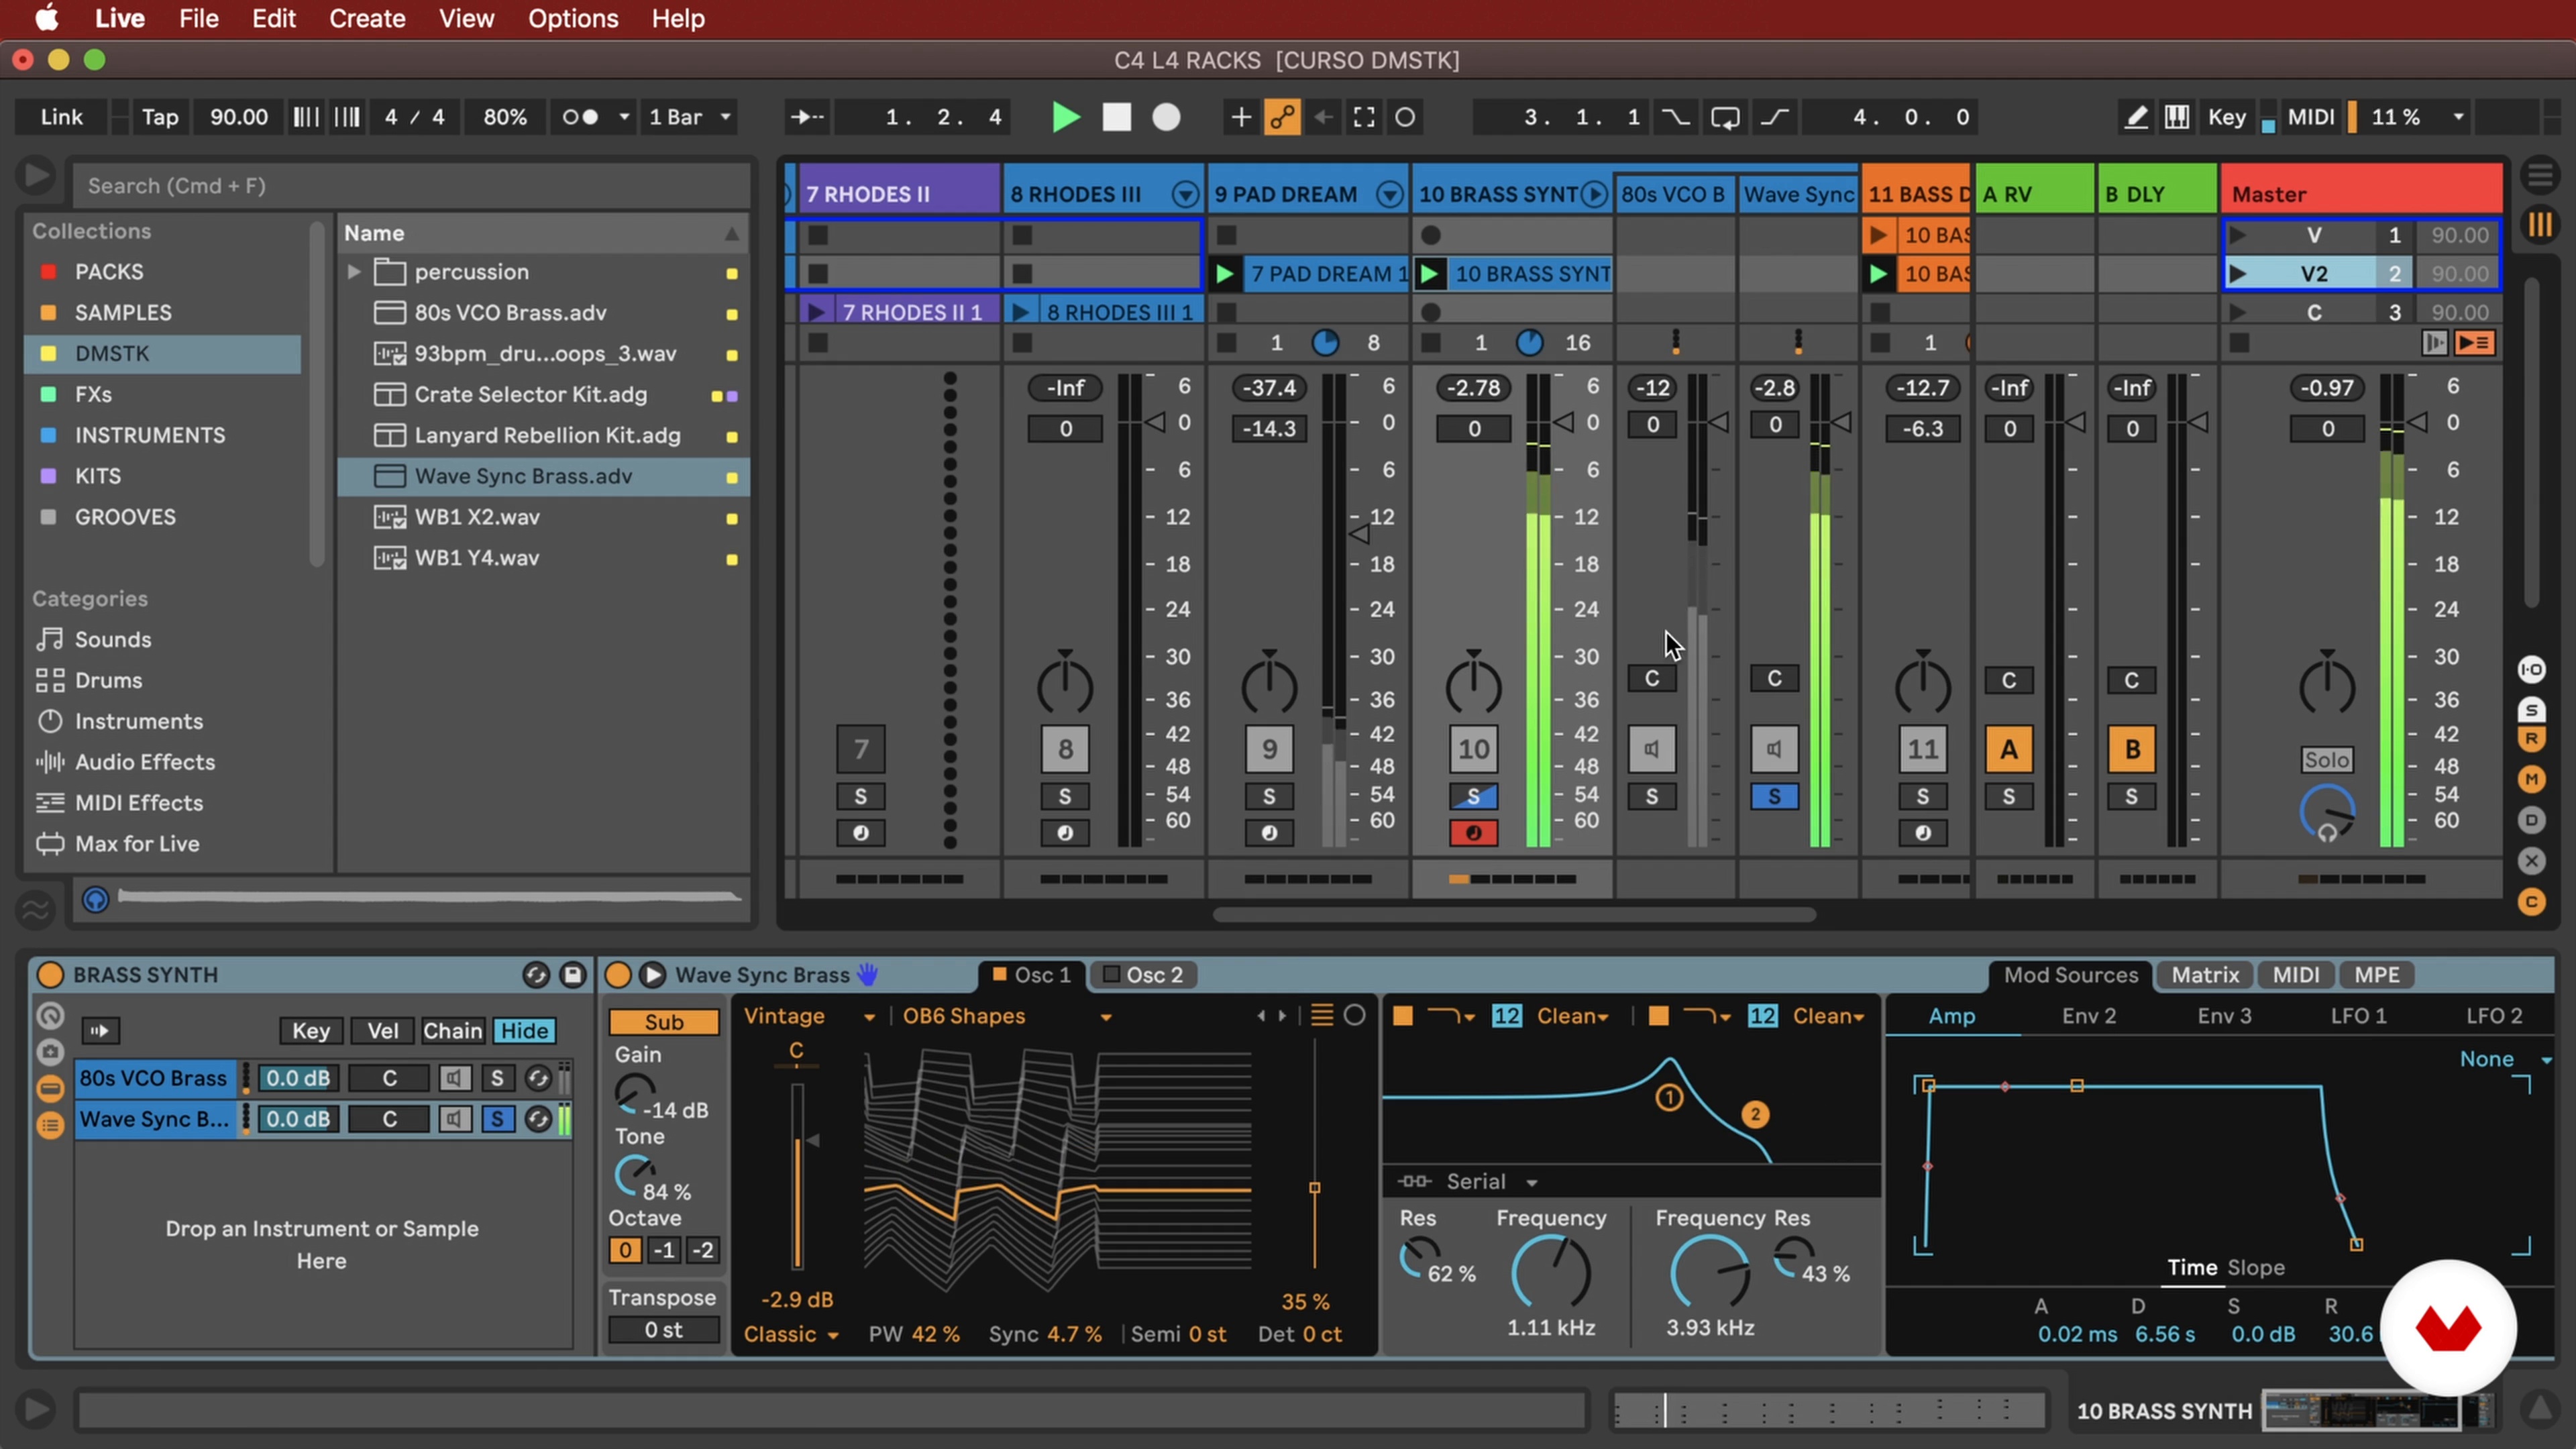Toggle the Automation Arm link icon
2576x1449 pixels.
pos(1282,117)
